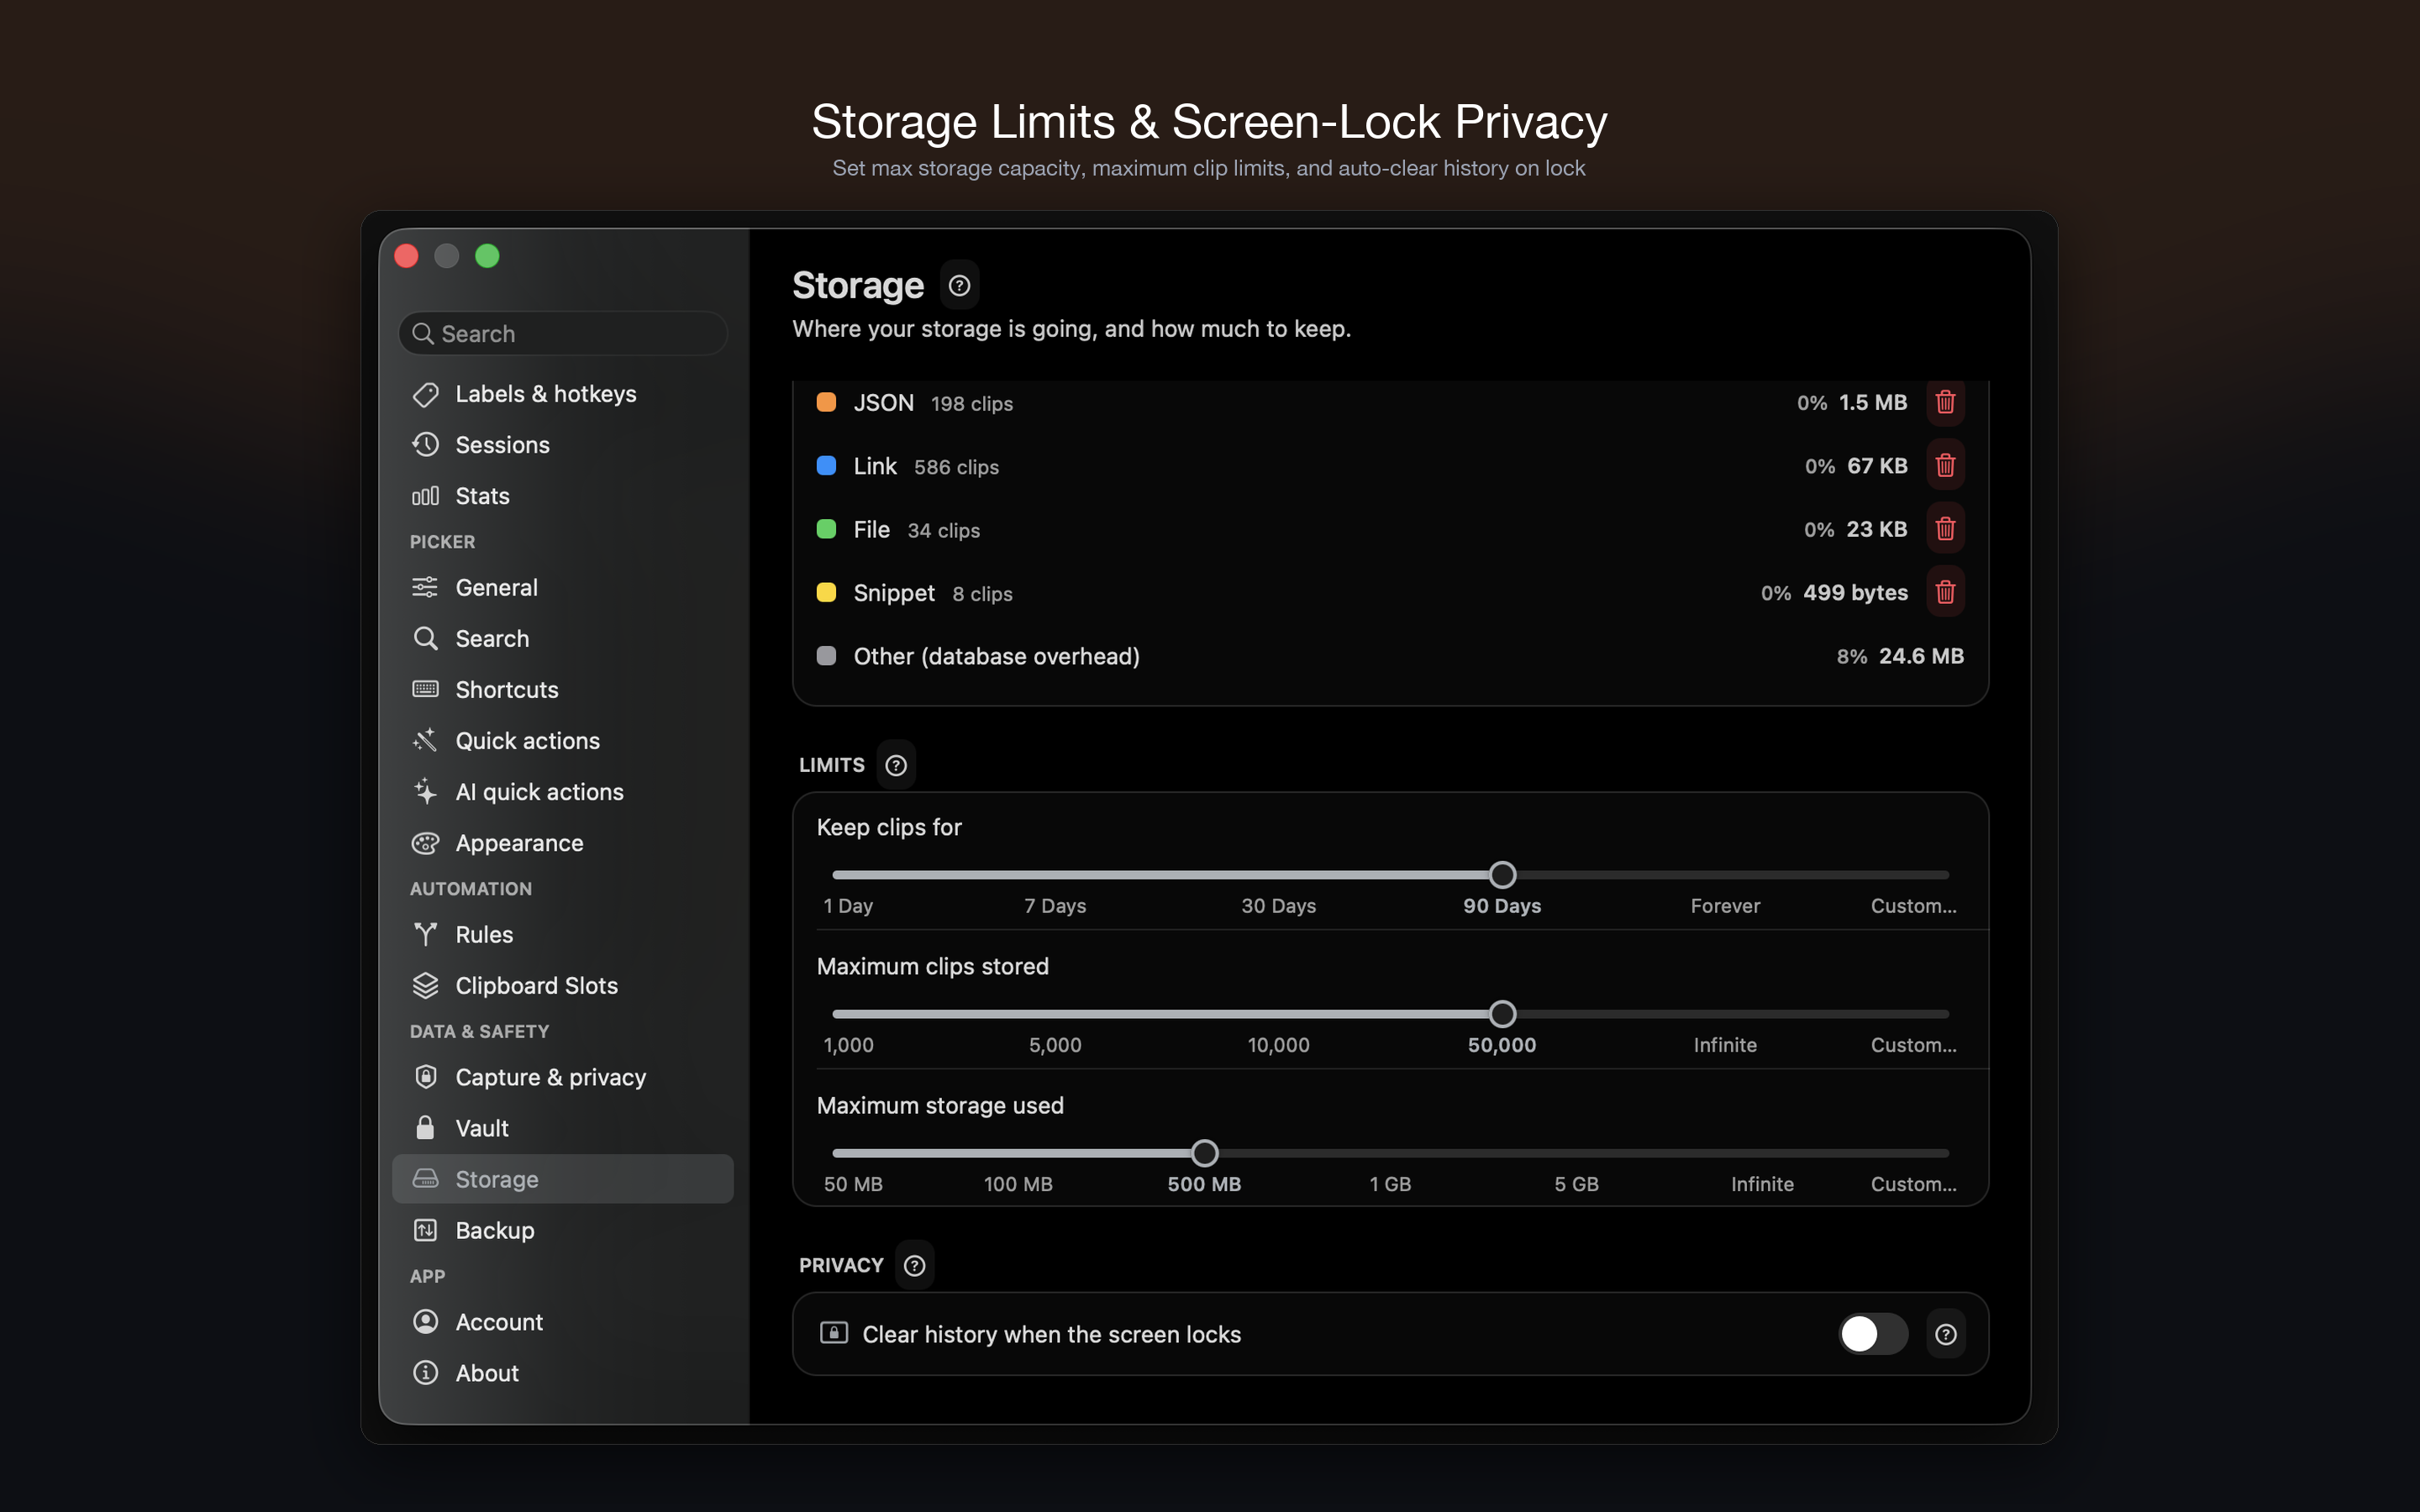Screen dimensions: 2420x1512
Task: Click Maximum storage used slider handle
Action: pos(1204,1153)
